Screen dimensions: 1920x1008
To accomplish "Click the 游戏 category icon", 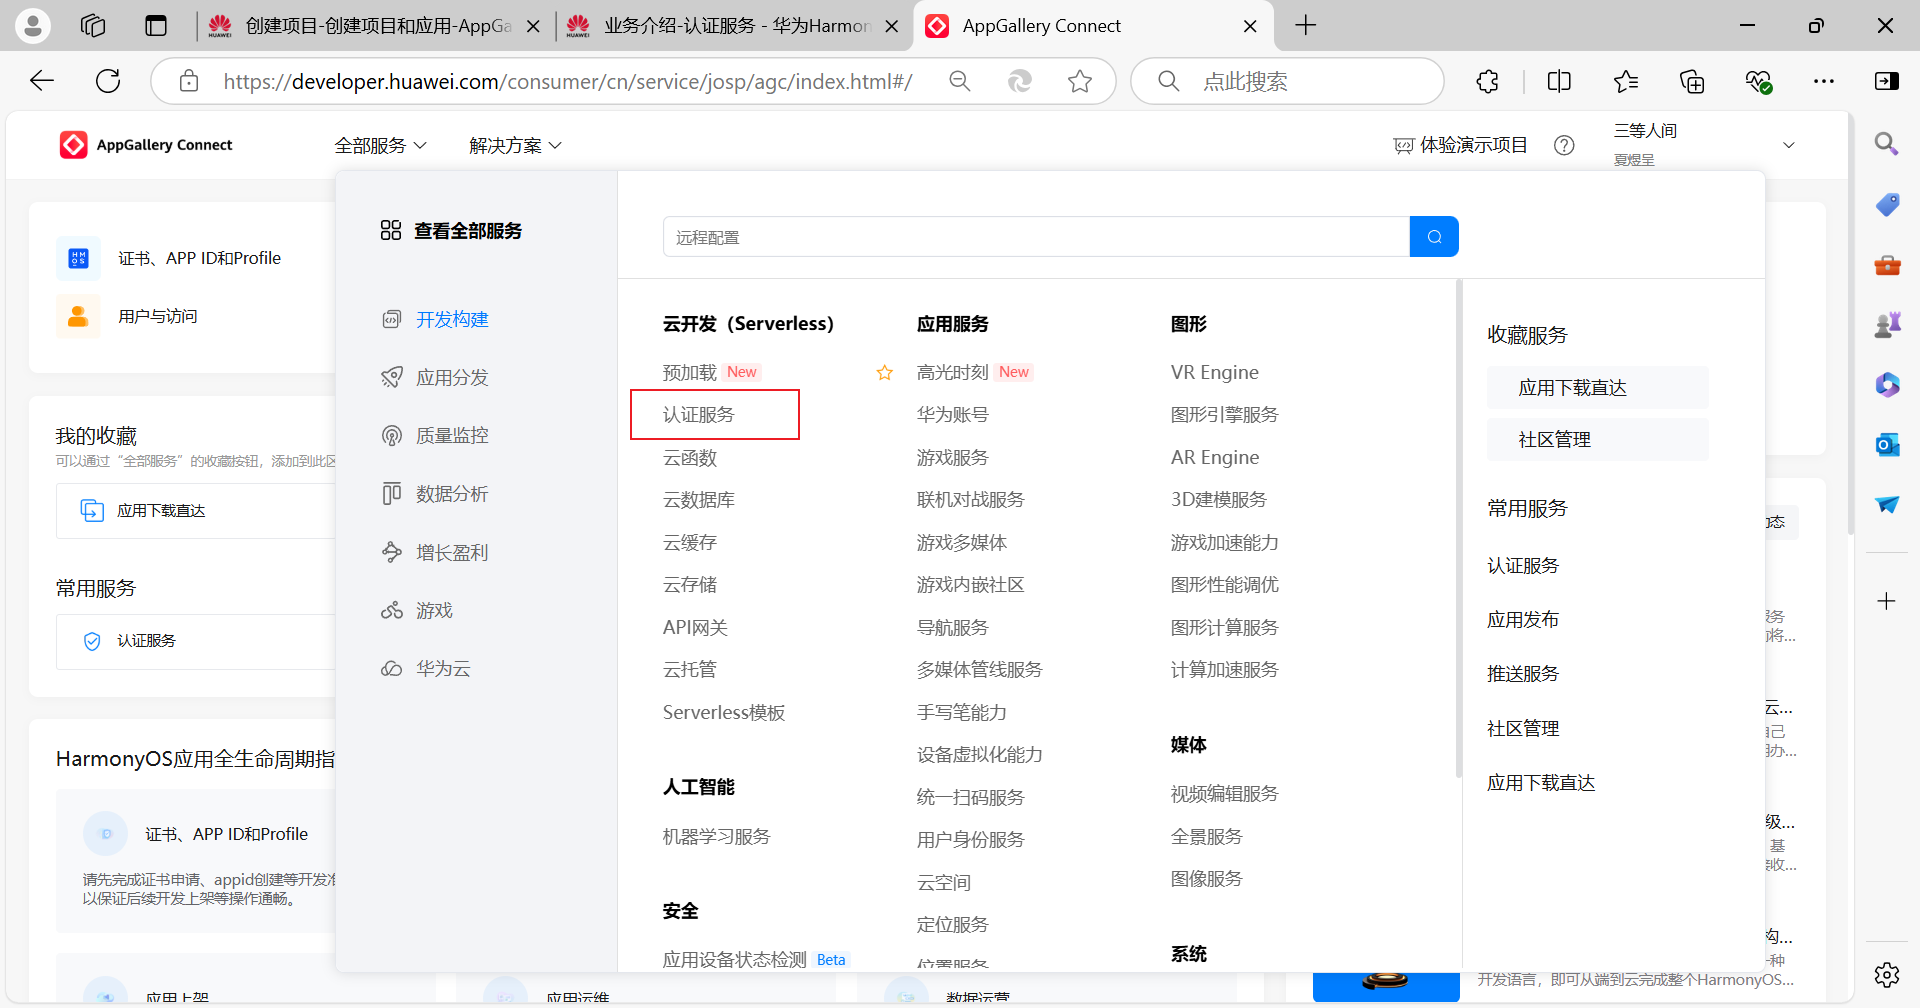I will [x=392, y=610].
